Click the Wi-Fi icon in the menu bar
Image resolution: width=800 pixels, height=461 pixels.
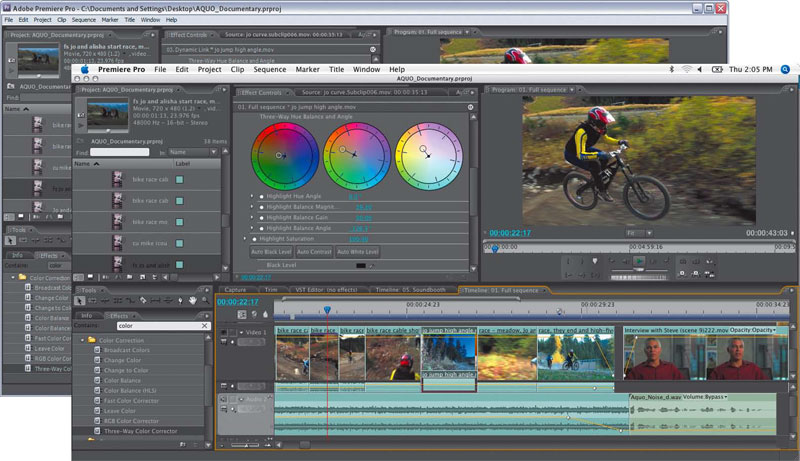pyautogui.click(x=687, y=69)
